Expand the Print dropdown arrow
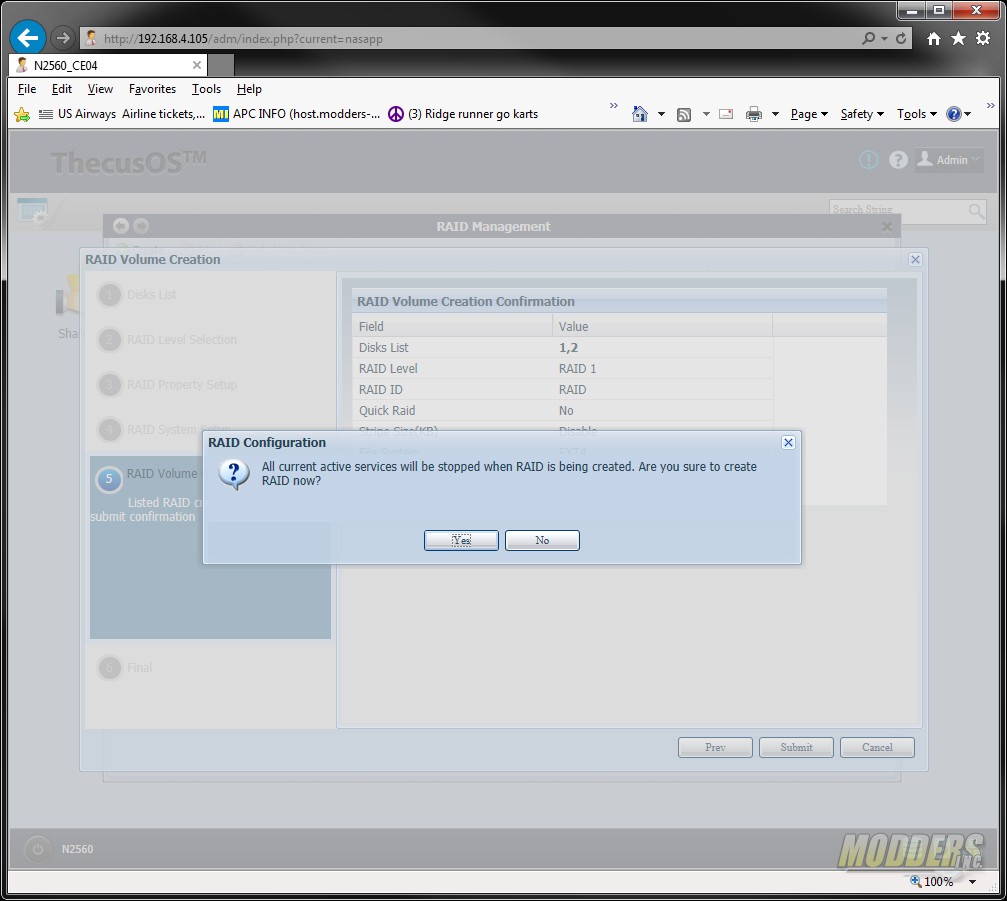 775,114
